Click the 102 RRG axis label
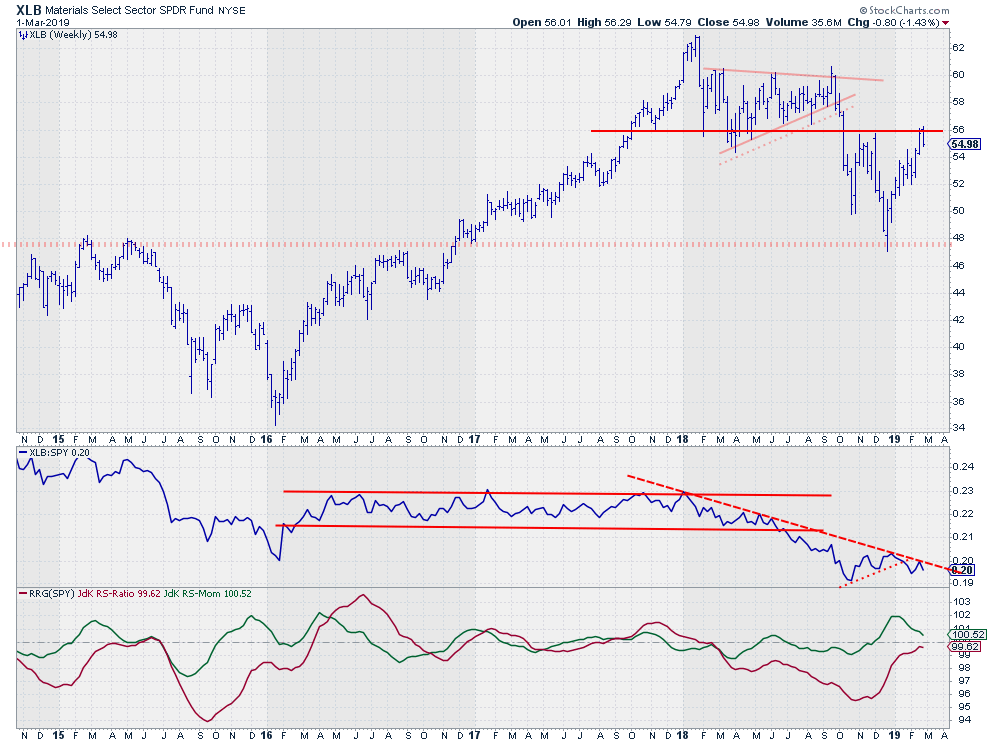990x744 pixels. [962, 615]
